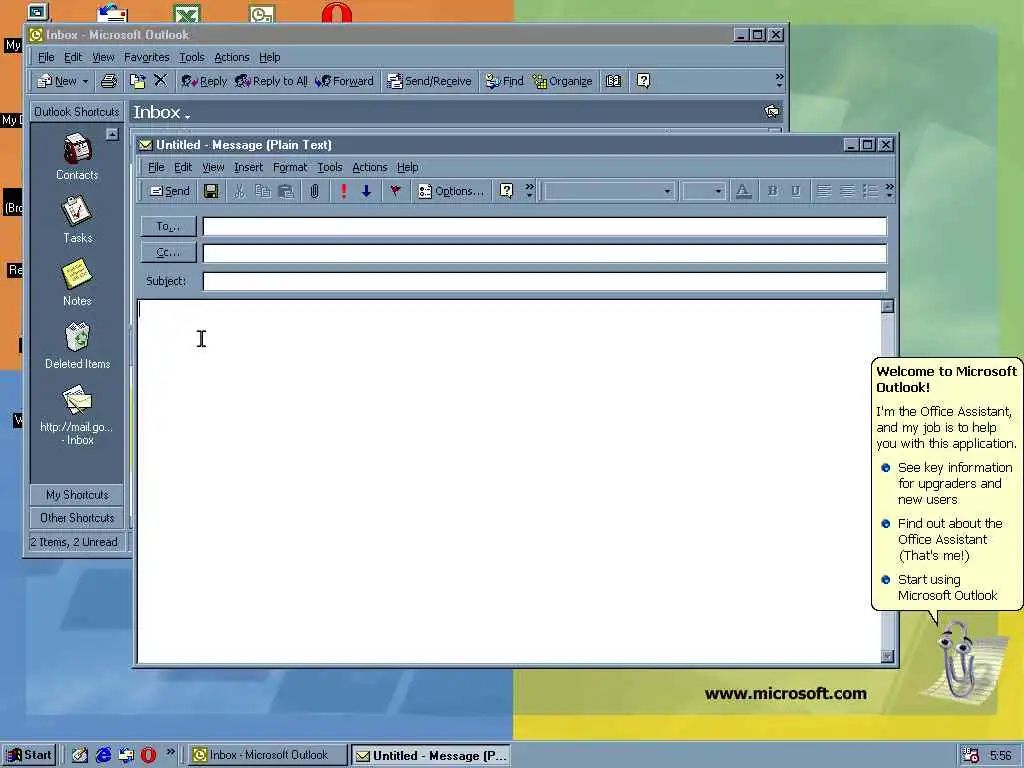Expand more buttons on Formatting toolbar
The height and width of the screenshot is (768, 1024).
pyautogui.click(x=889, y=191)
